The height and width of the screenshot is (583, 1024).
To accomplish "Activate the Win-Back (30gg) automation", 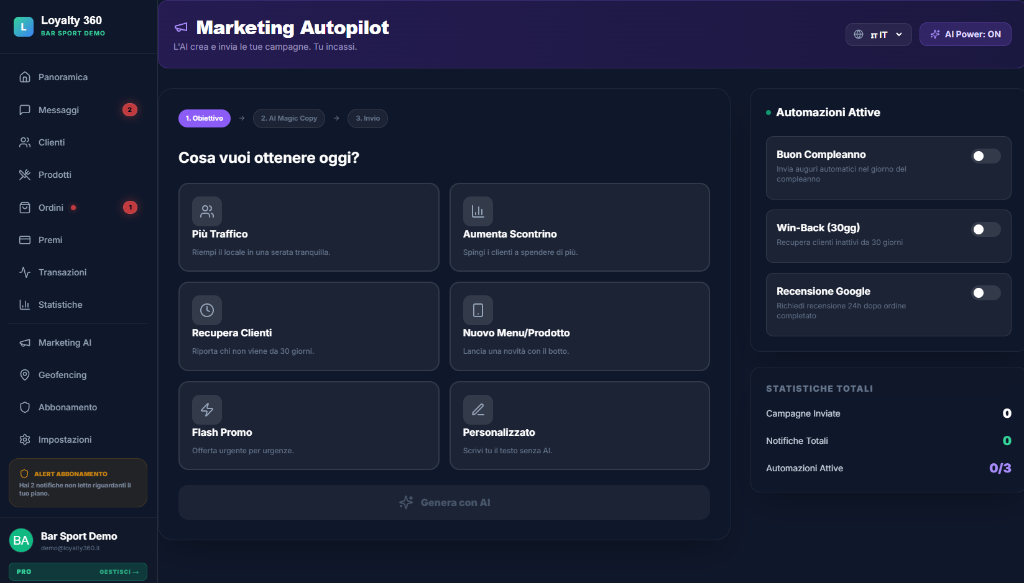I will pos(983,229).
